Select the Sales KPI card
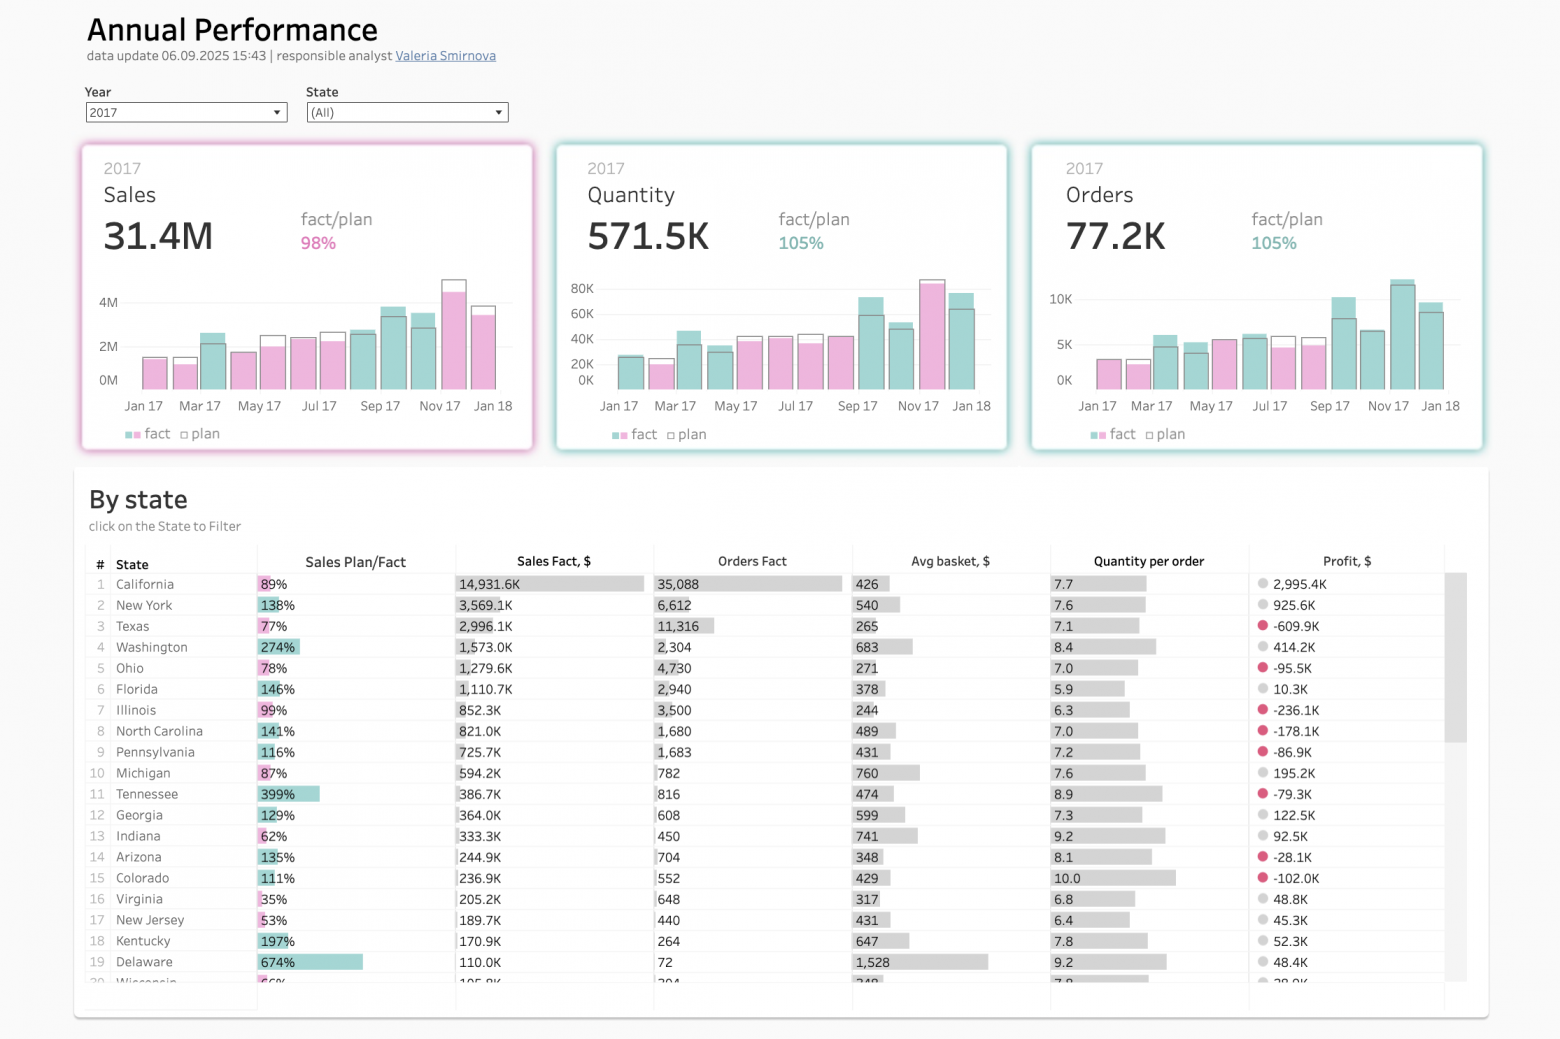This screenshot has height=1039, width=1560. pyautogui.click(x=307, y=297)
